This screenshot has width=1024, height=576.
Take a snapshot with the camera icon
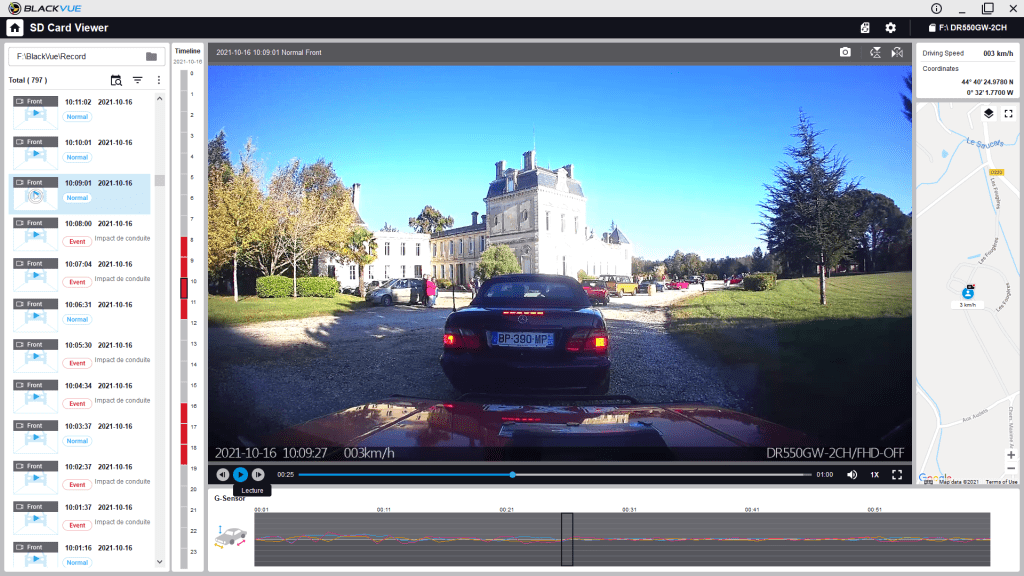coord(845,52)
